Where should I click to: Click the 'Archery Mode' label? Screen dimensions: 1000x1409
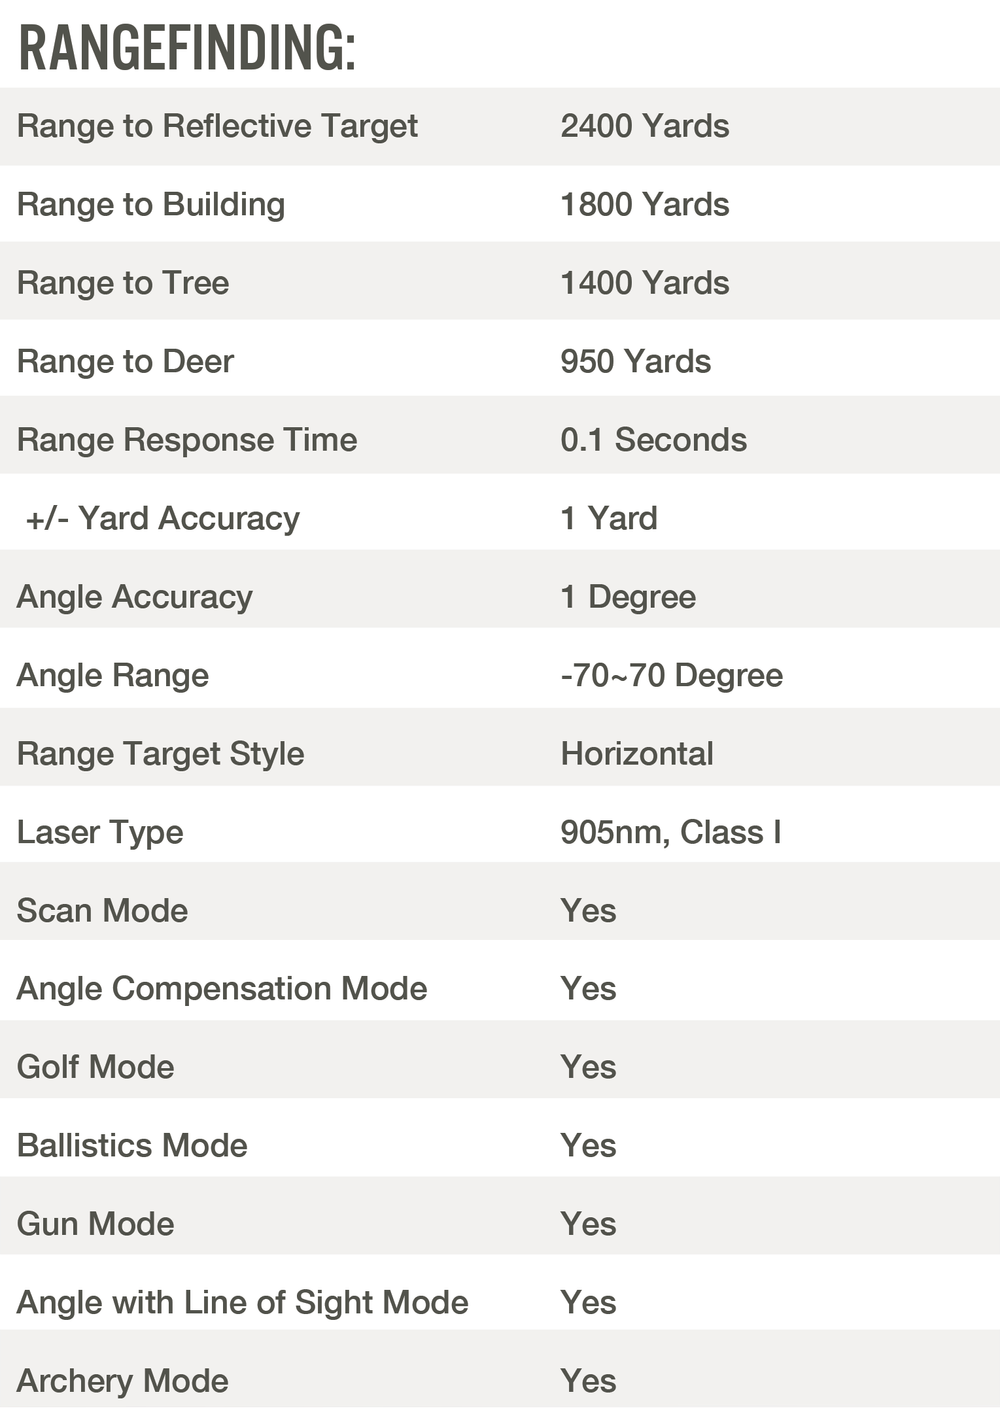(x=123, y=1381)
